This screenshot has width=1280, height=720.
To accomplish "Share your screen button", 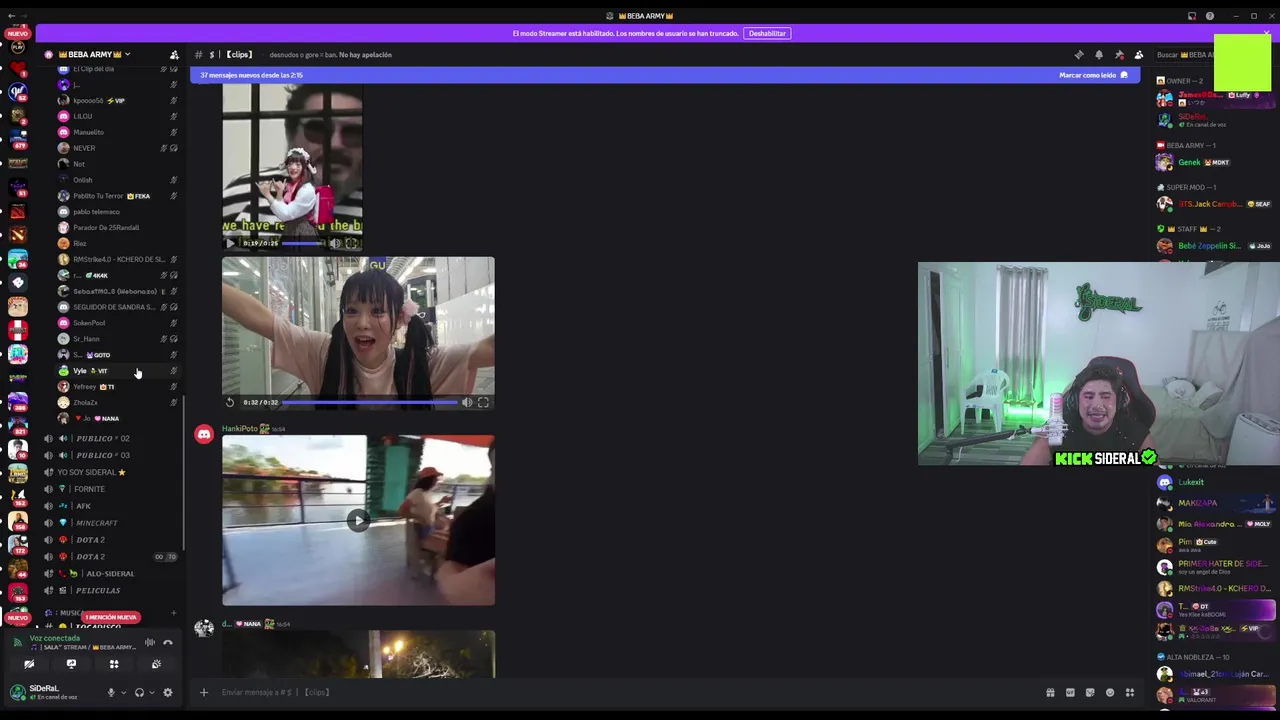I will pos(71,665).
